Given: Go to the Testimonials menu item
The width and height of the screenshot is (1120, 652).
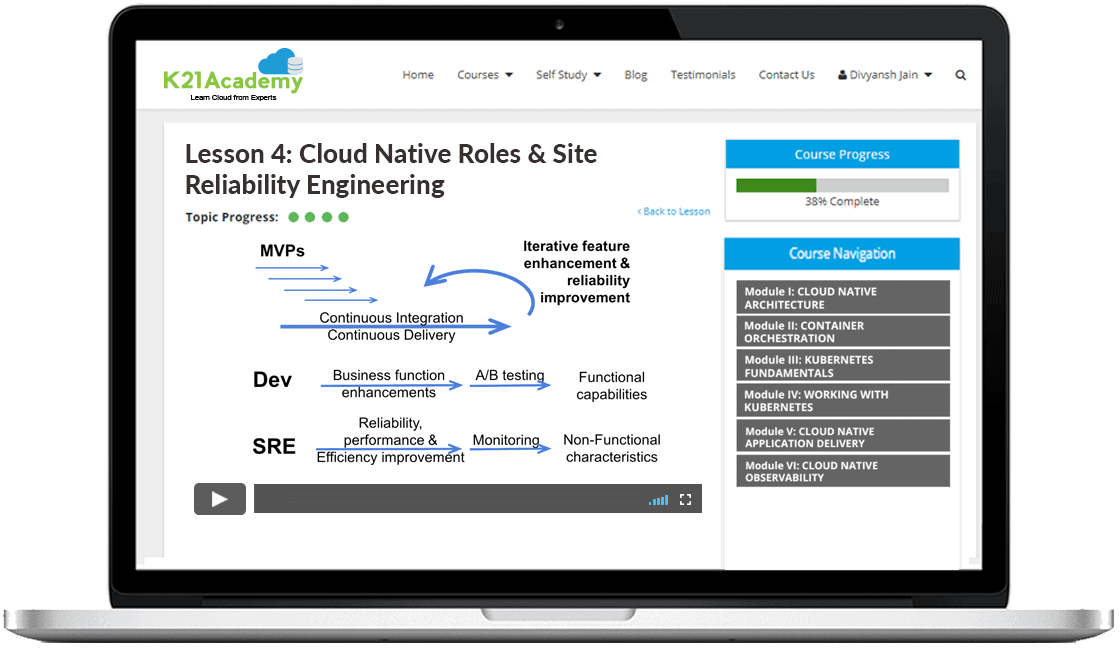Looking at the screenshot, I should (703, 74).
